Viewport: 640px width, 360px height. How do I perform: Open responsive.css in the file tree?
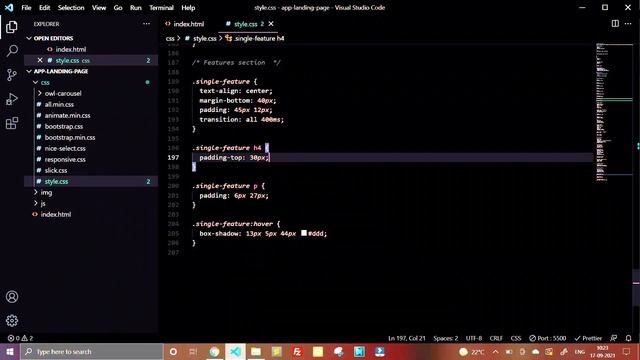(65, 160)
